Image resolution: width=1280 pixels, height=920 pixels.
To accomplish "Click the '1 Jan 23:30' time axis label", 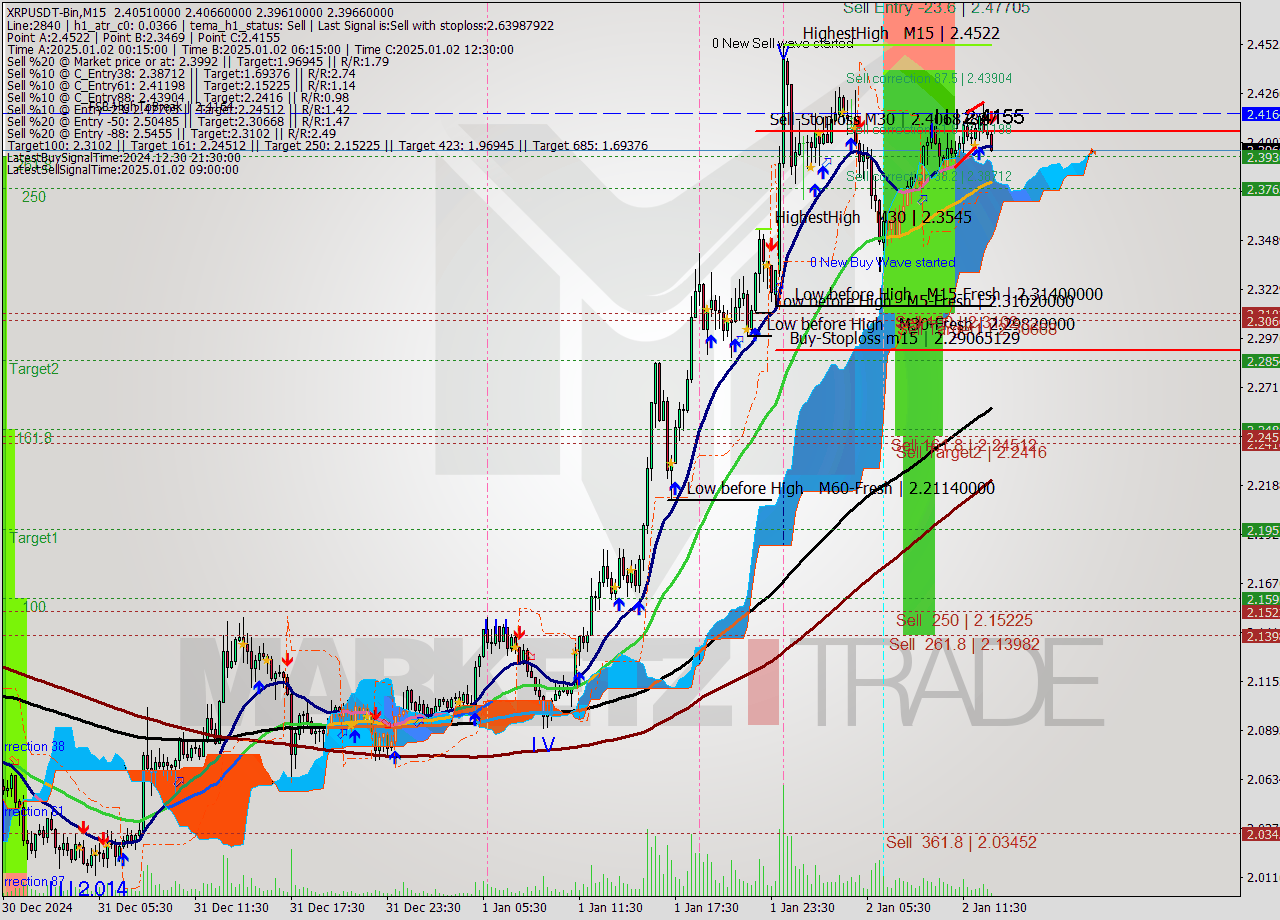I will coord(803,908).
